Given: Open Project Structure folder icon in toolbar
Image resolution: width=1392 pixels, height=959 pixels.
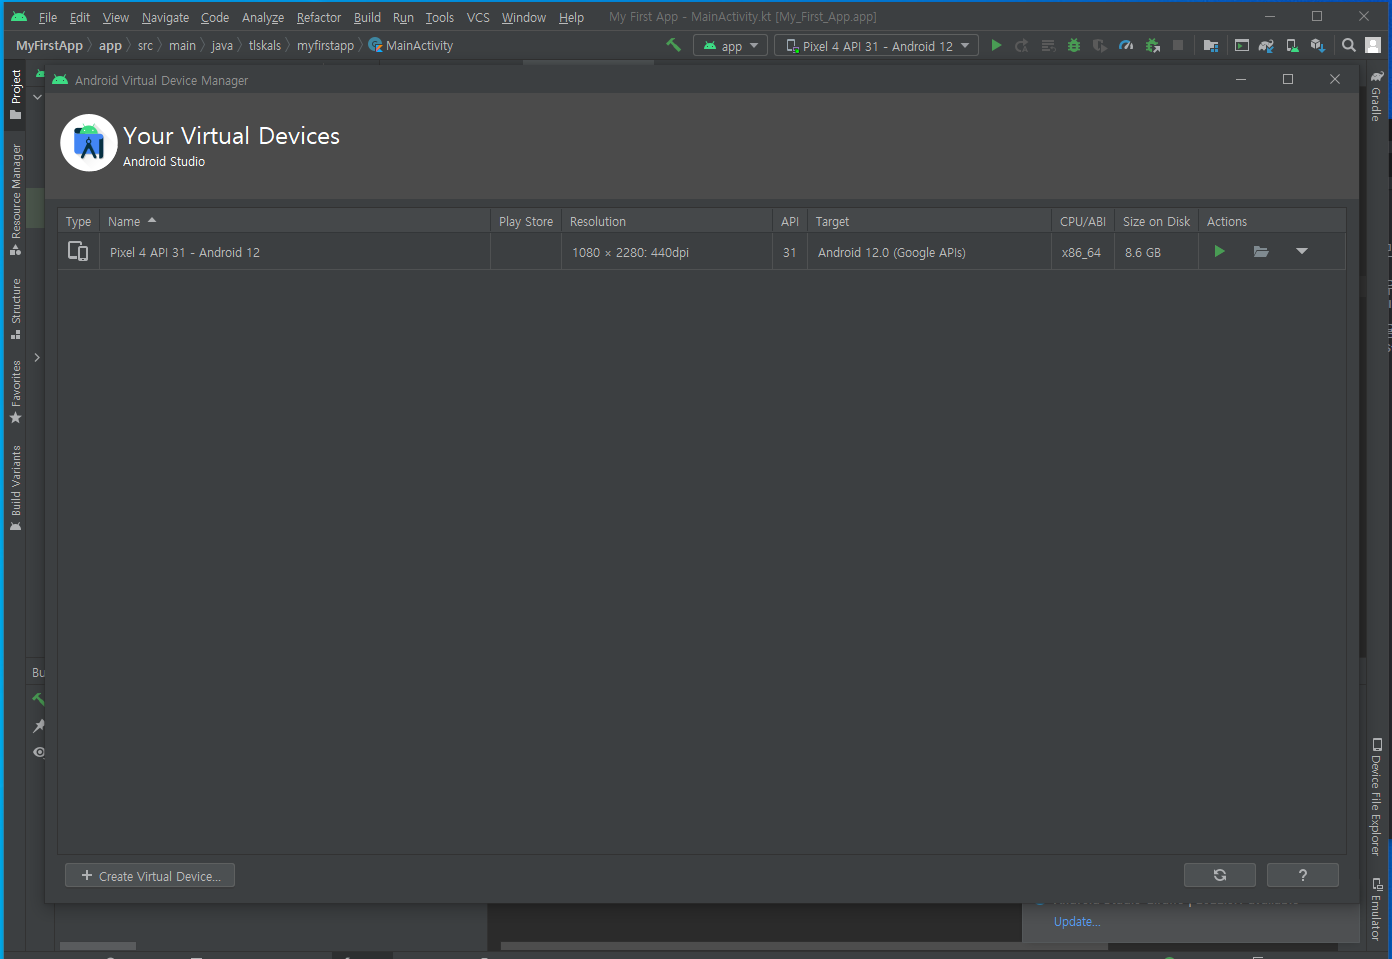Looking at the screenshot, I should pos(1211,45).
